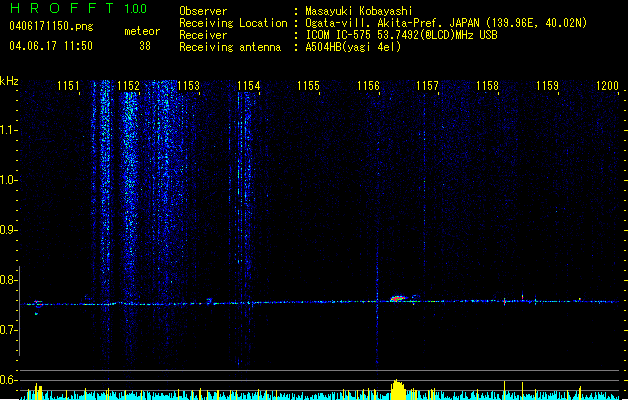Click the small meteor echo near 1151 start
The image size is (629, 400).
(x=37, y=304)
